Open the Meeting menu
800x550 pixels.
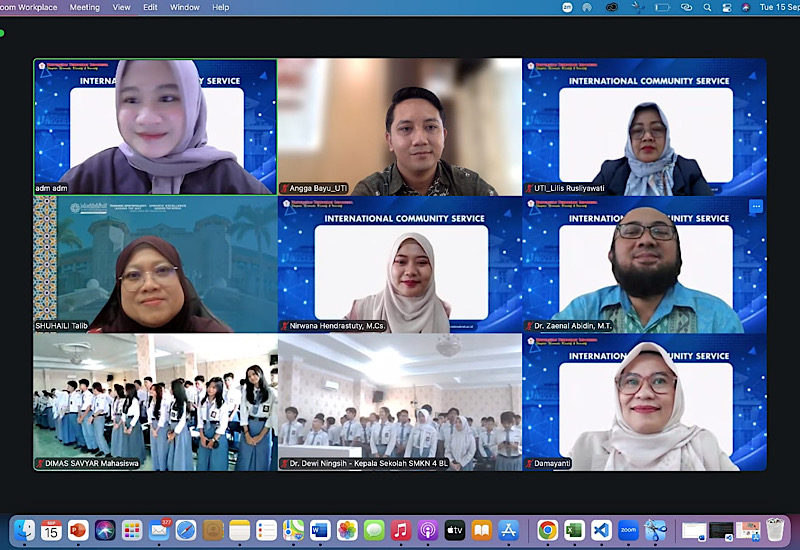(84, 7)
